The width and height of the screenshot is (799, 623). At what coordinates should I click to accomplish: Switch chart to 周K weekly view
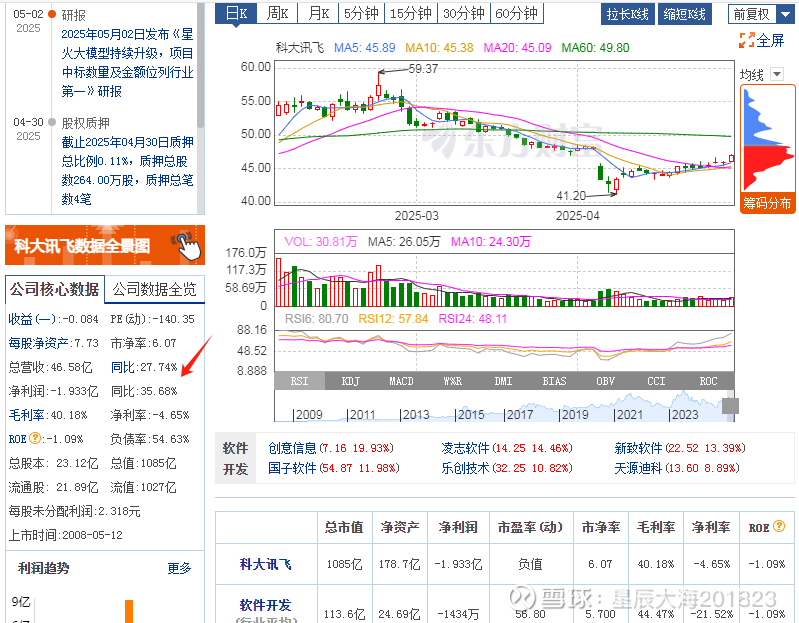pyautogui.click(x=277, y=13)
